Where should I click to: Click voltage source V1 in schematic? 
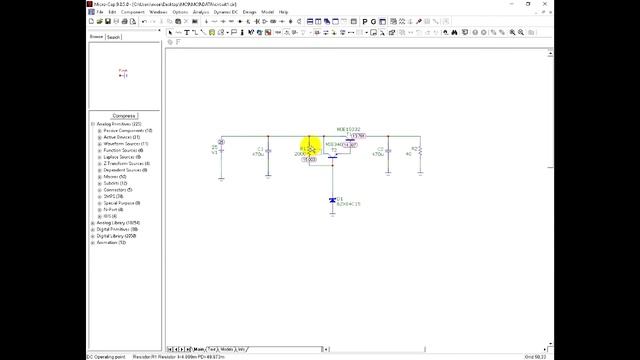click(221, 151)
